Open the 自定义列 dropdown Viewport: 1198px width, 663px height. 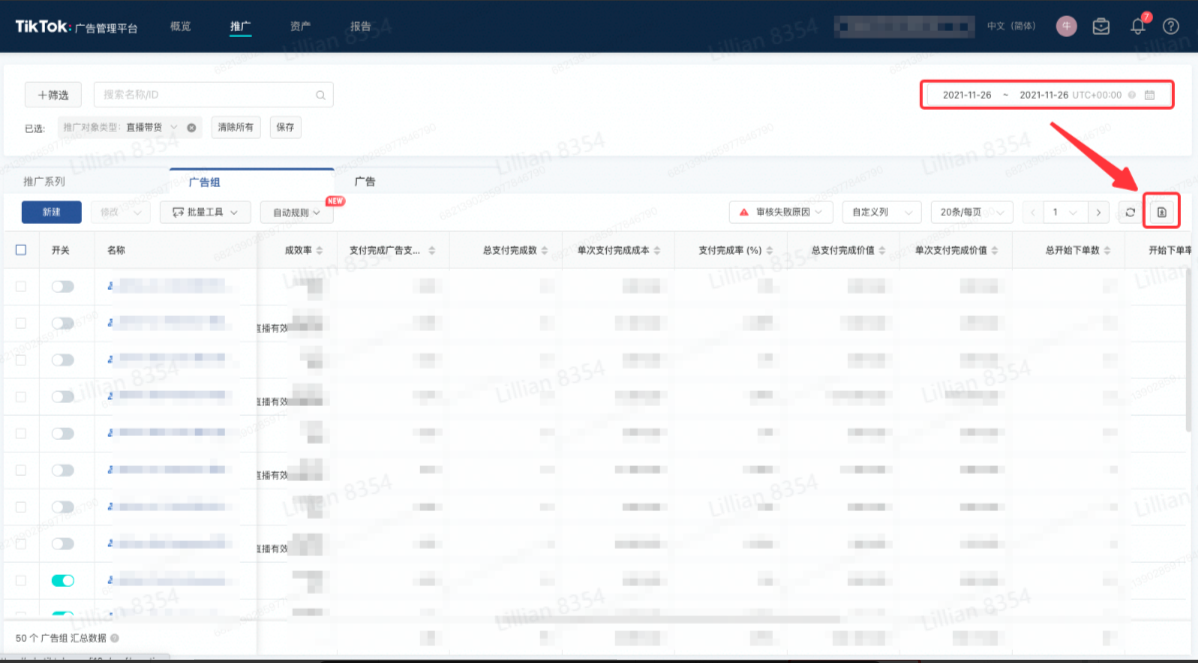(881, 212)
